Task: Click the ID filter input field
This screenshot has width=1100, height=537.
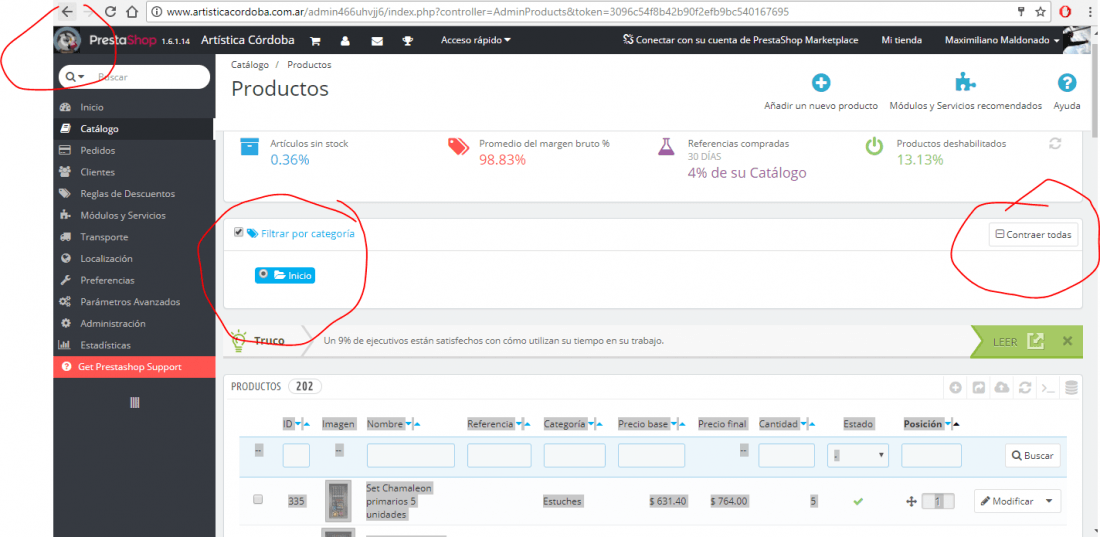Action: (x=296, y=456)
